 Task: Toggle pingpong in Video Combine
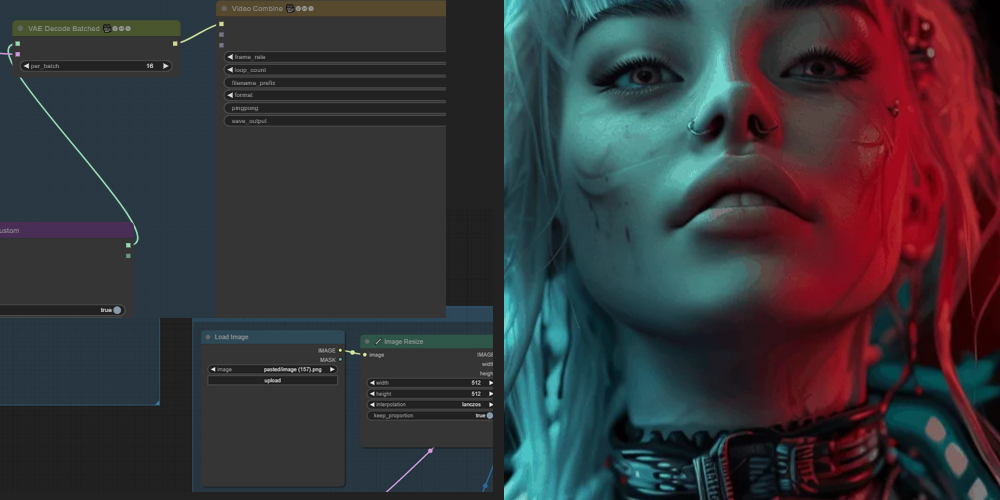pyautogui.click(x=335, y=108)
